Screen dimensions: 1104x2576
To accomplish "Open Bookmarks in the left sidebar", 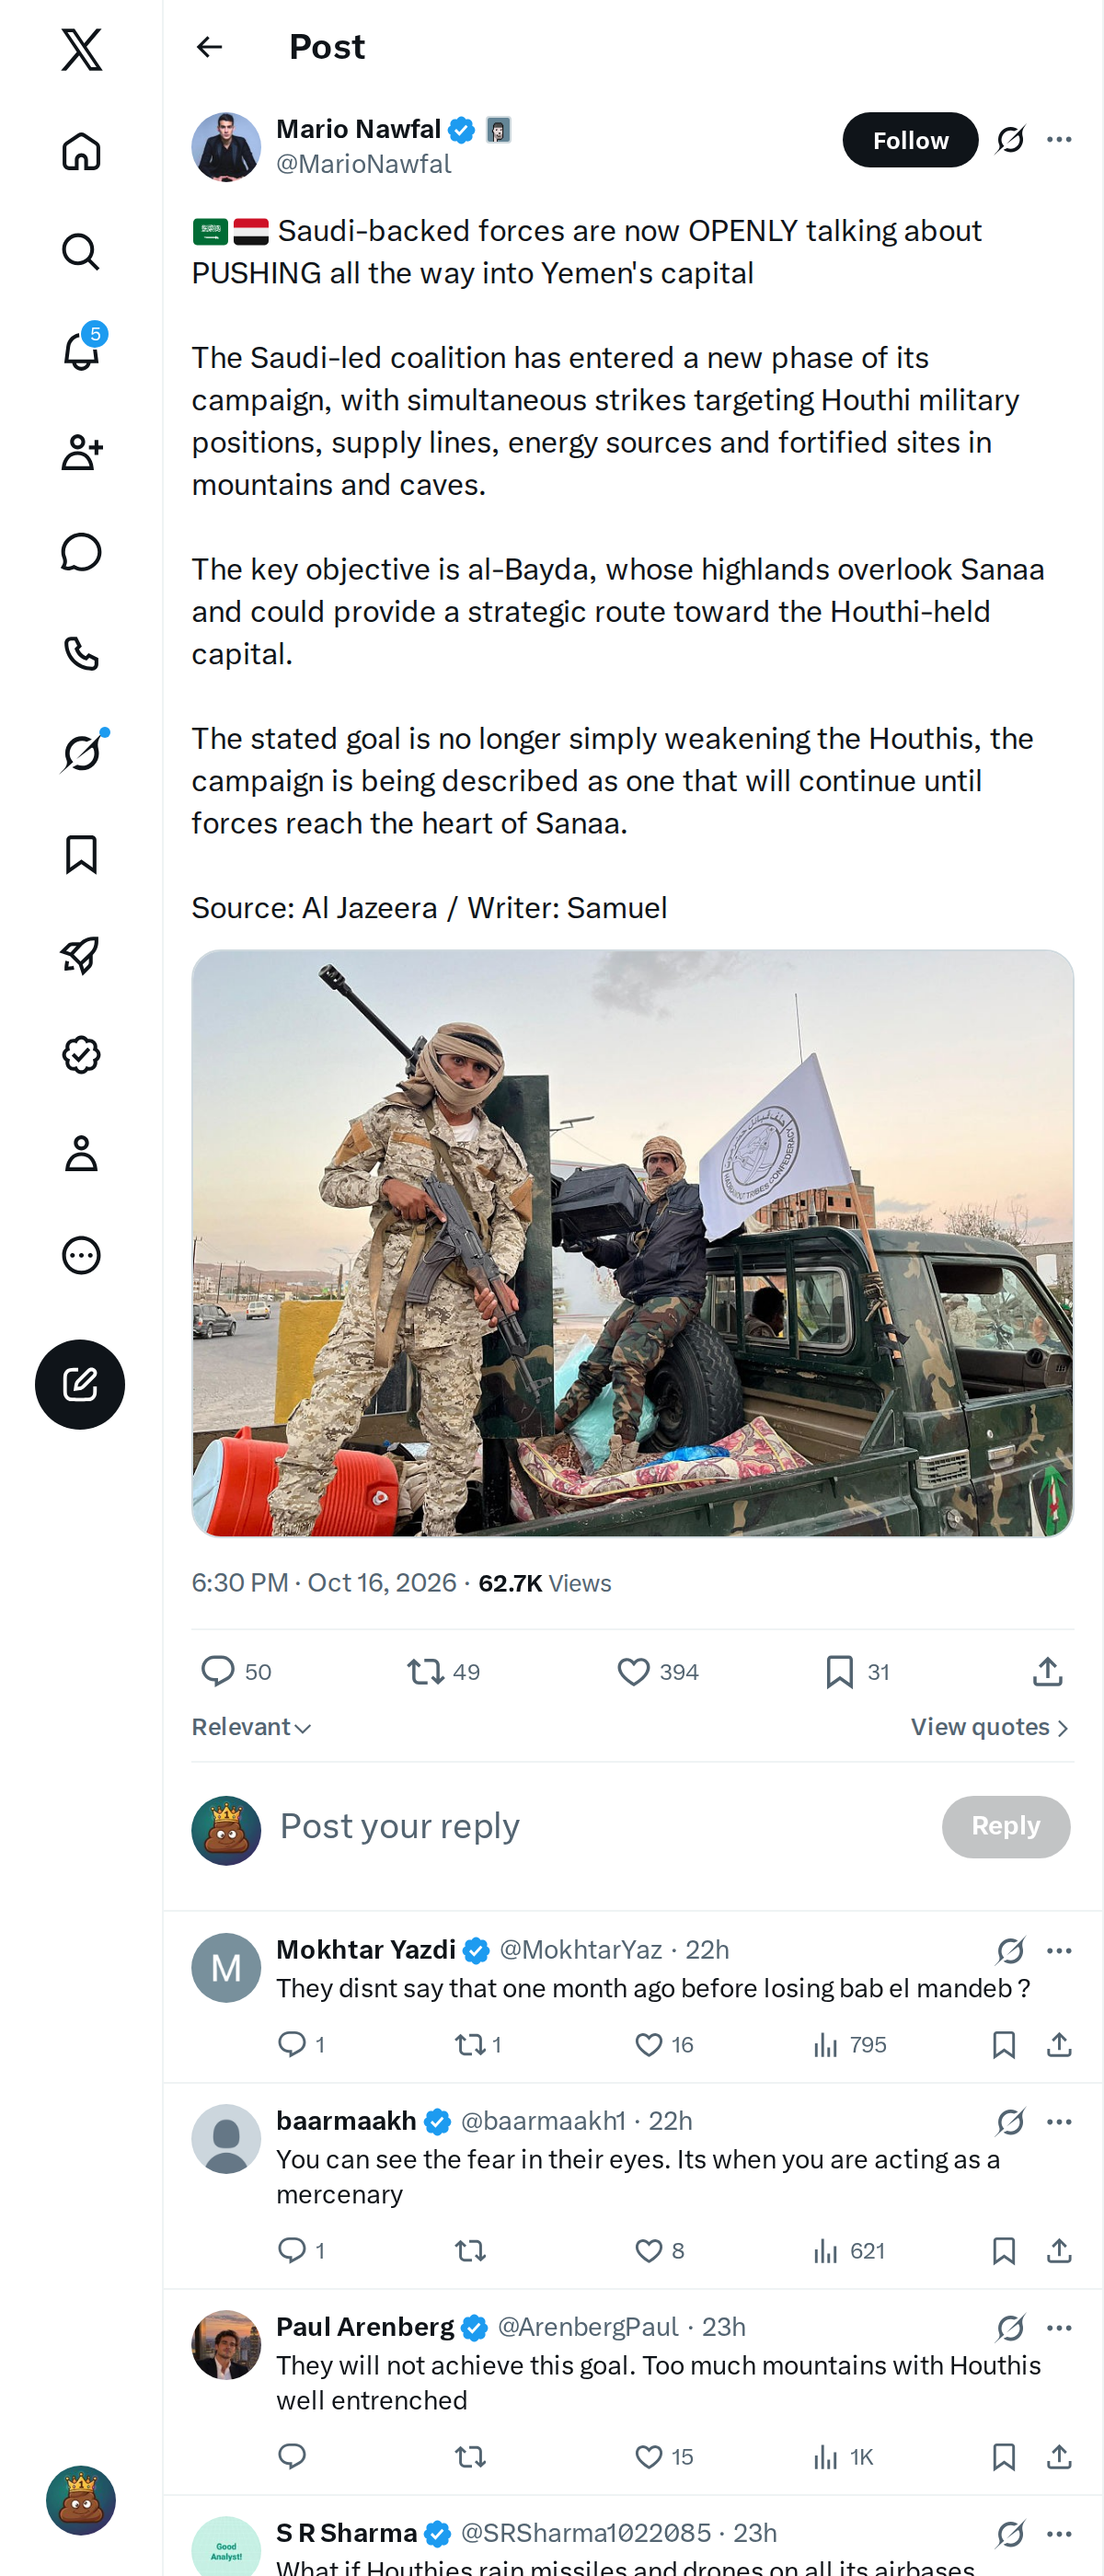I will [81, 854].
